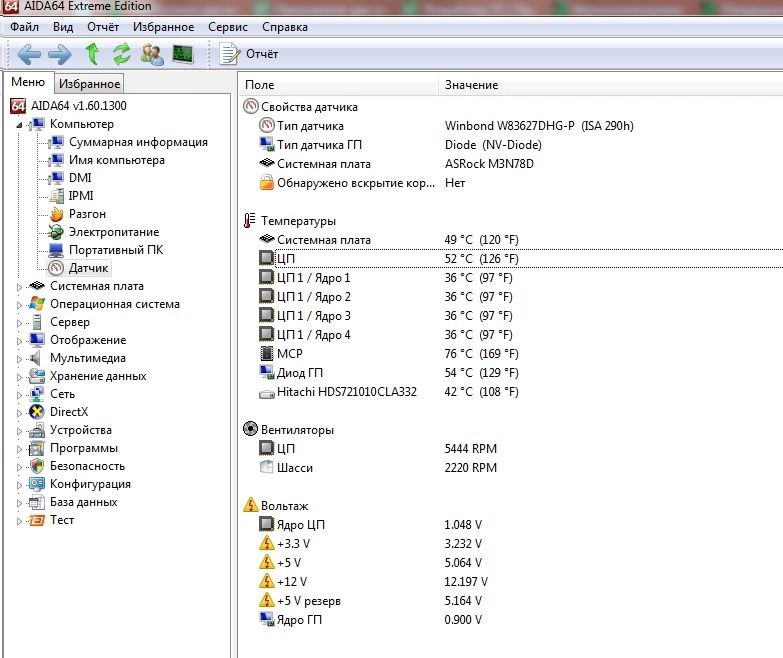The image size is (783, 658).
Task: Click the Электропитание power icon
Action: tap(56, 232)
